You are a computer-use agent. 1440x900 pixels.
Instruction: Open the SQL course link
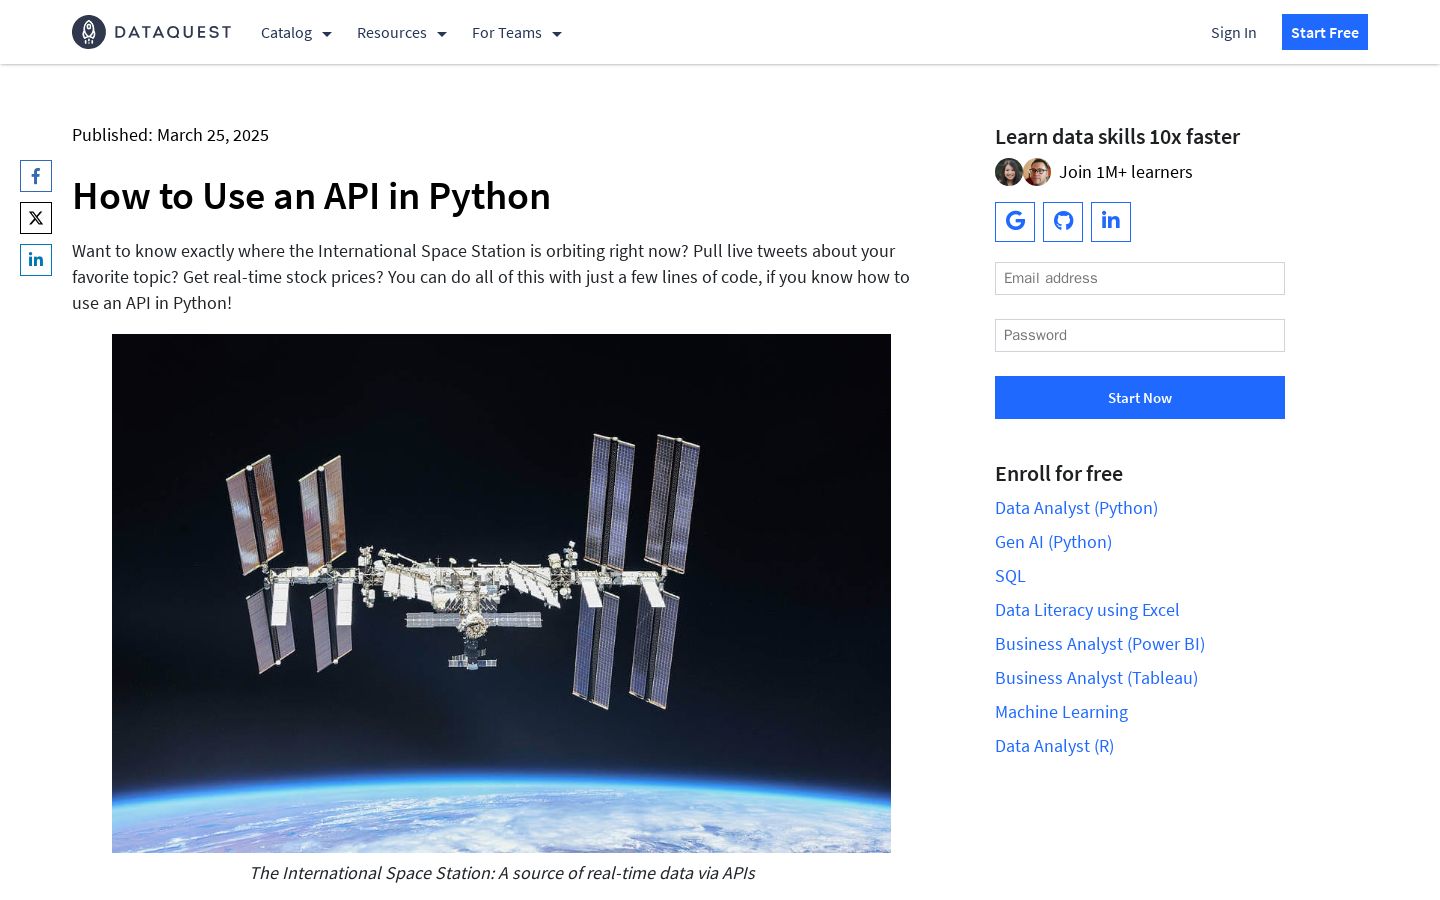click(1010, 576)
